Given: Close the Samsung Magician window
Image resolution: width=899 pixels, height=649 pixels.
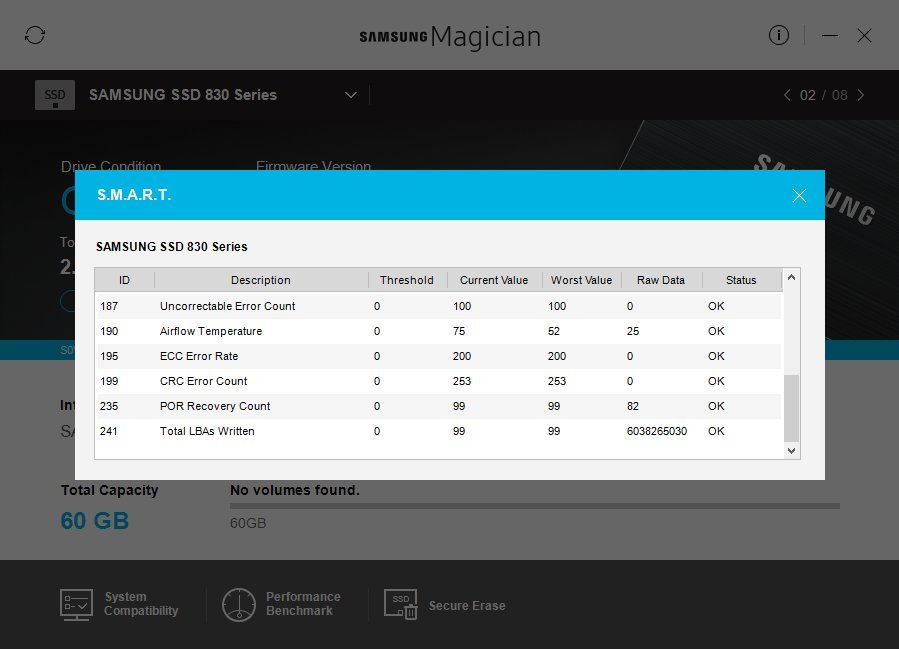Looking at the screenshot, I should pos(864,36).
